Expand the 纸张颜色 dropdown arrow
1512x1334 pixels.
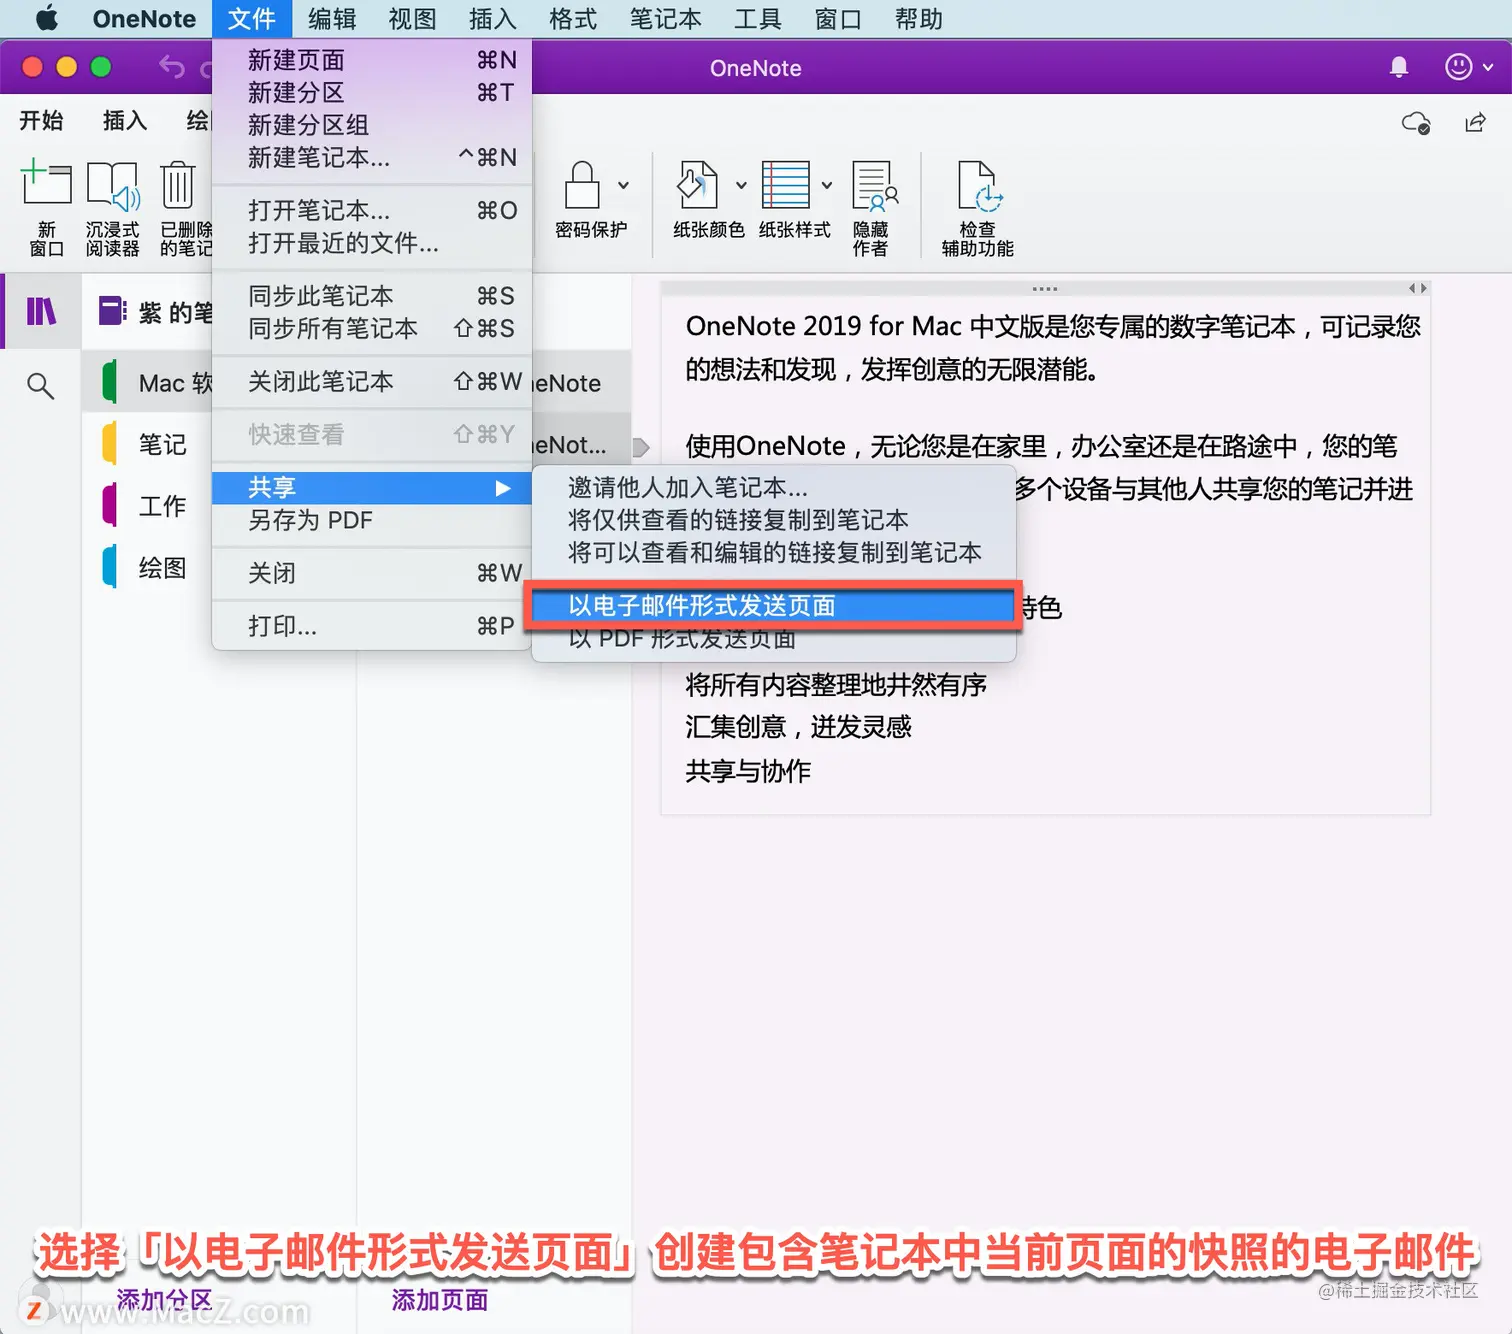coord(741,185)
